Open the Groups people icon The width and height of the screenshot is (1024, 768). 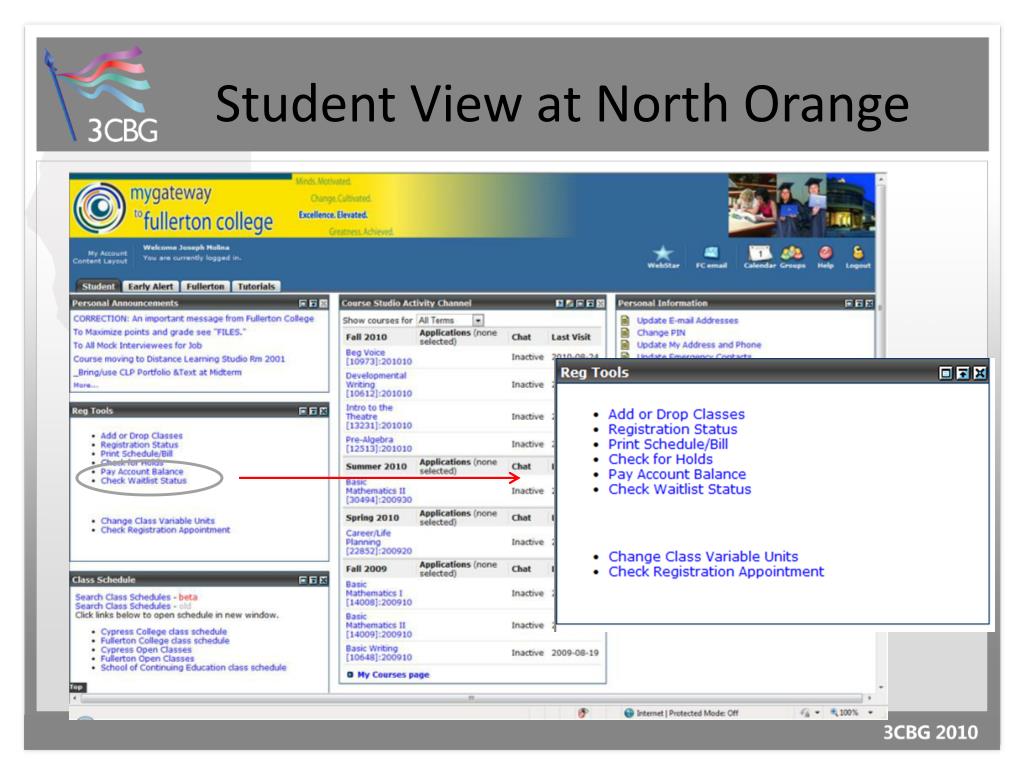792,253
